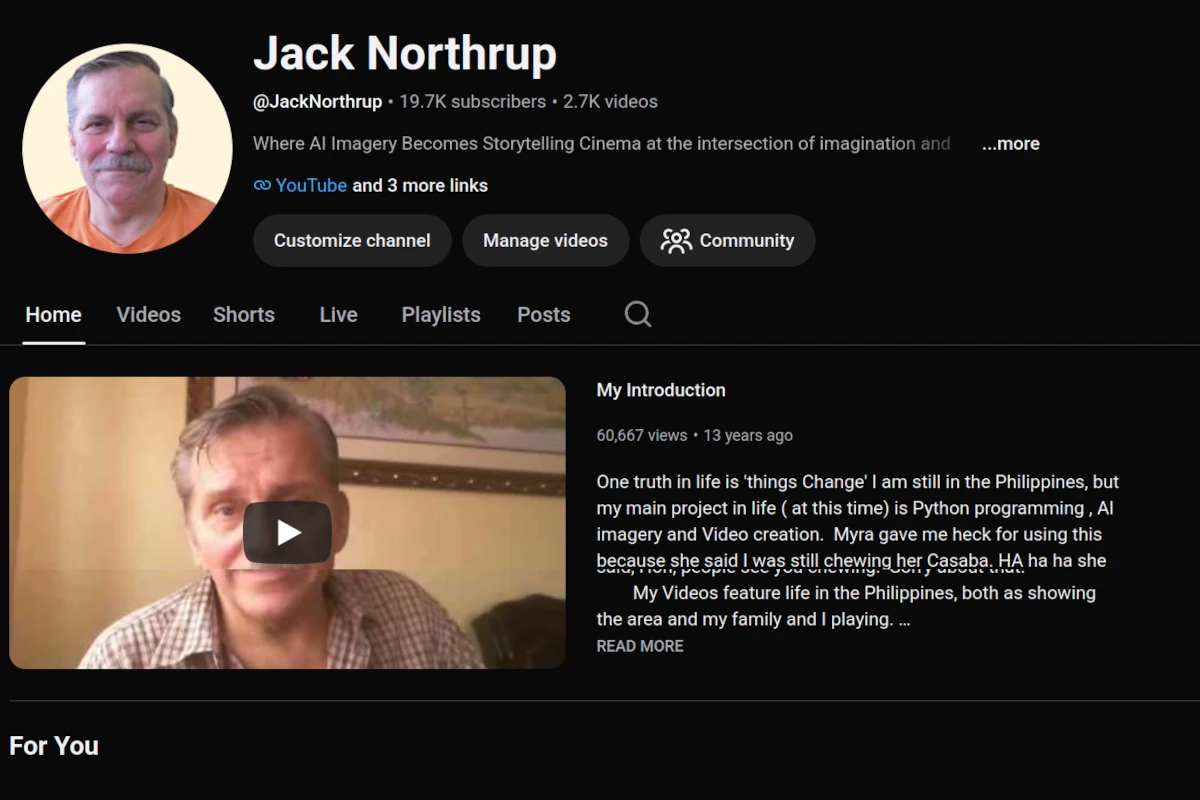Open the Community button
The image size is (1200, 800).
coord(727,241)
